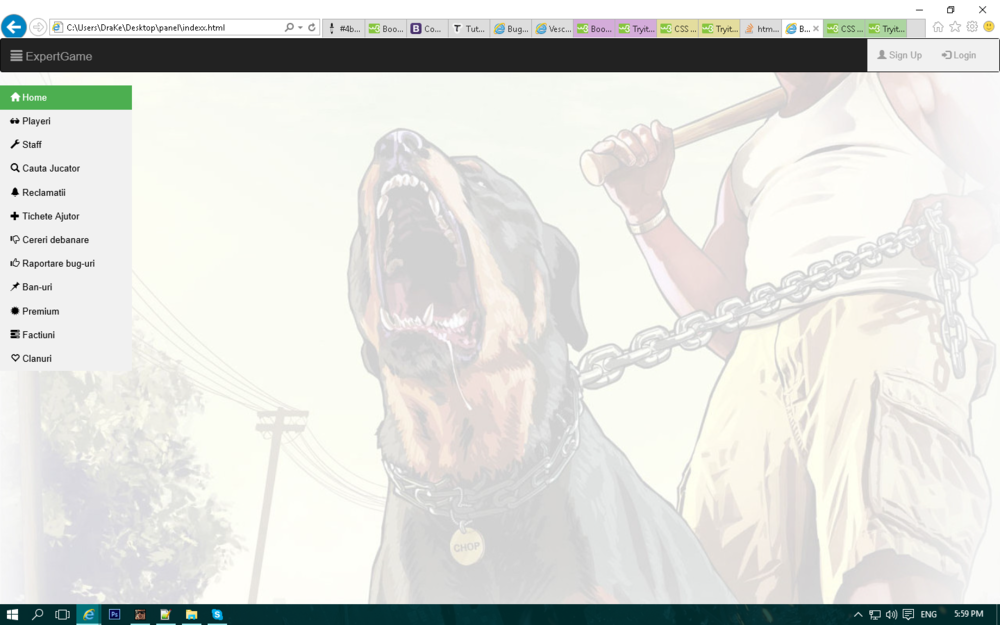Open Premium via its badge icon

[15, 311]
